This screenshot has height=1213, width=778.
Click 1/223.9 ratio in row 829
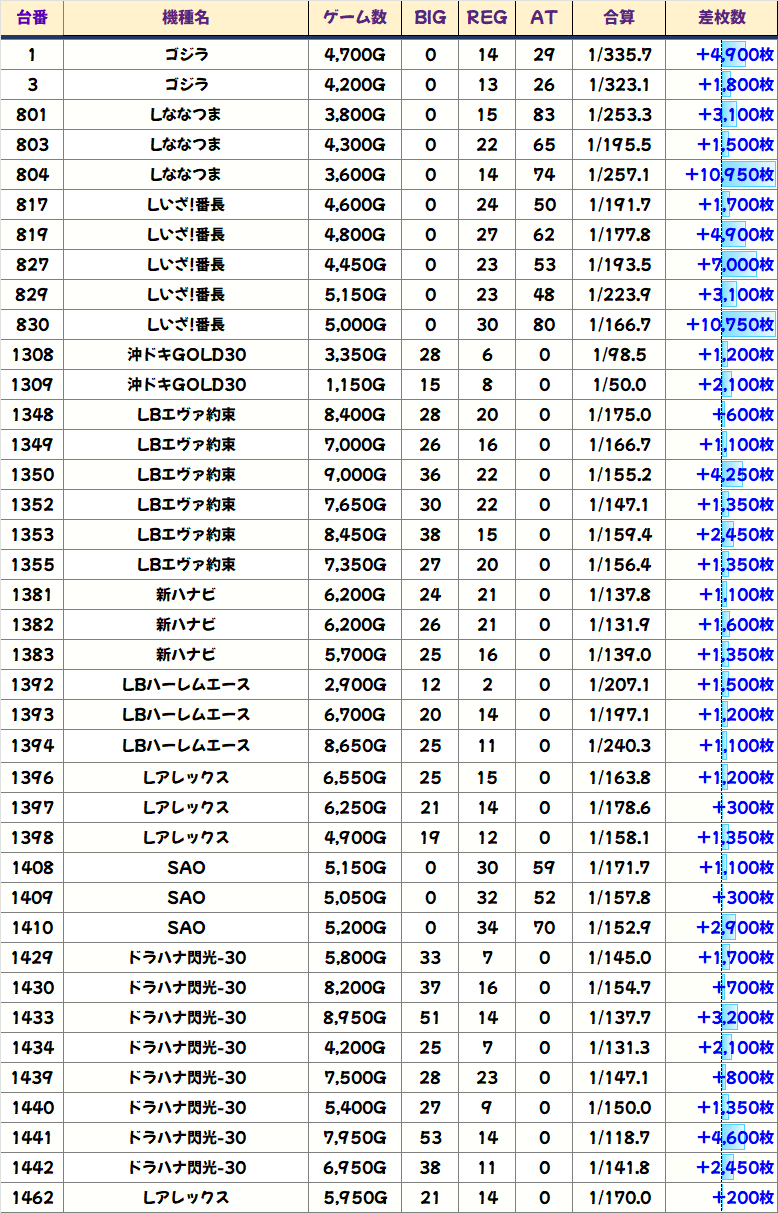point(619,295)
